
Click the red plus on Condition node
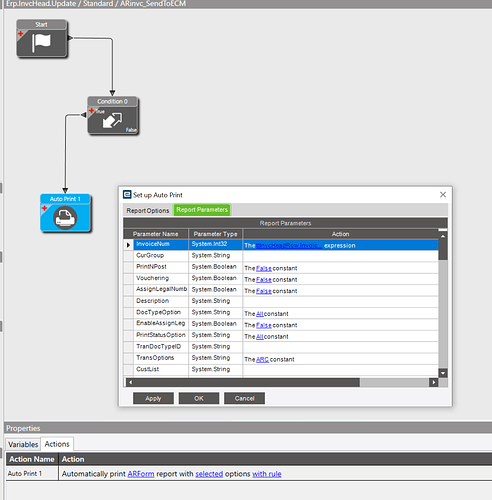92,111
